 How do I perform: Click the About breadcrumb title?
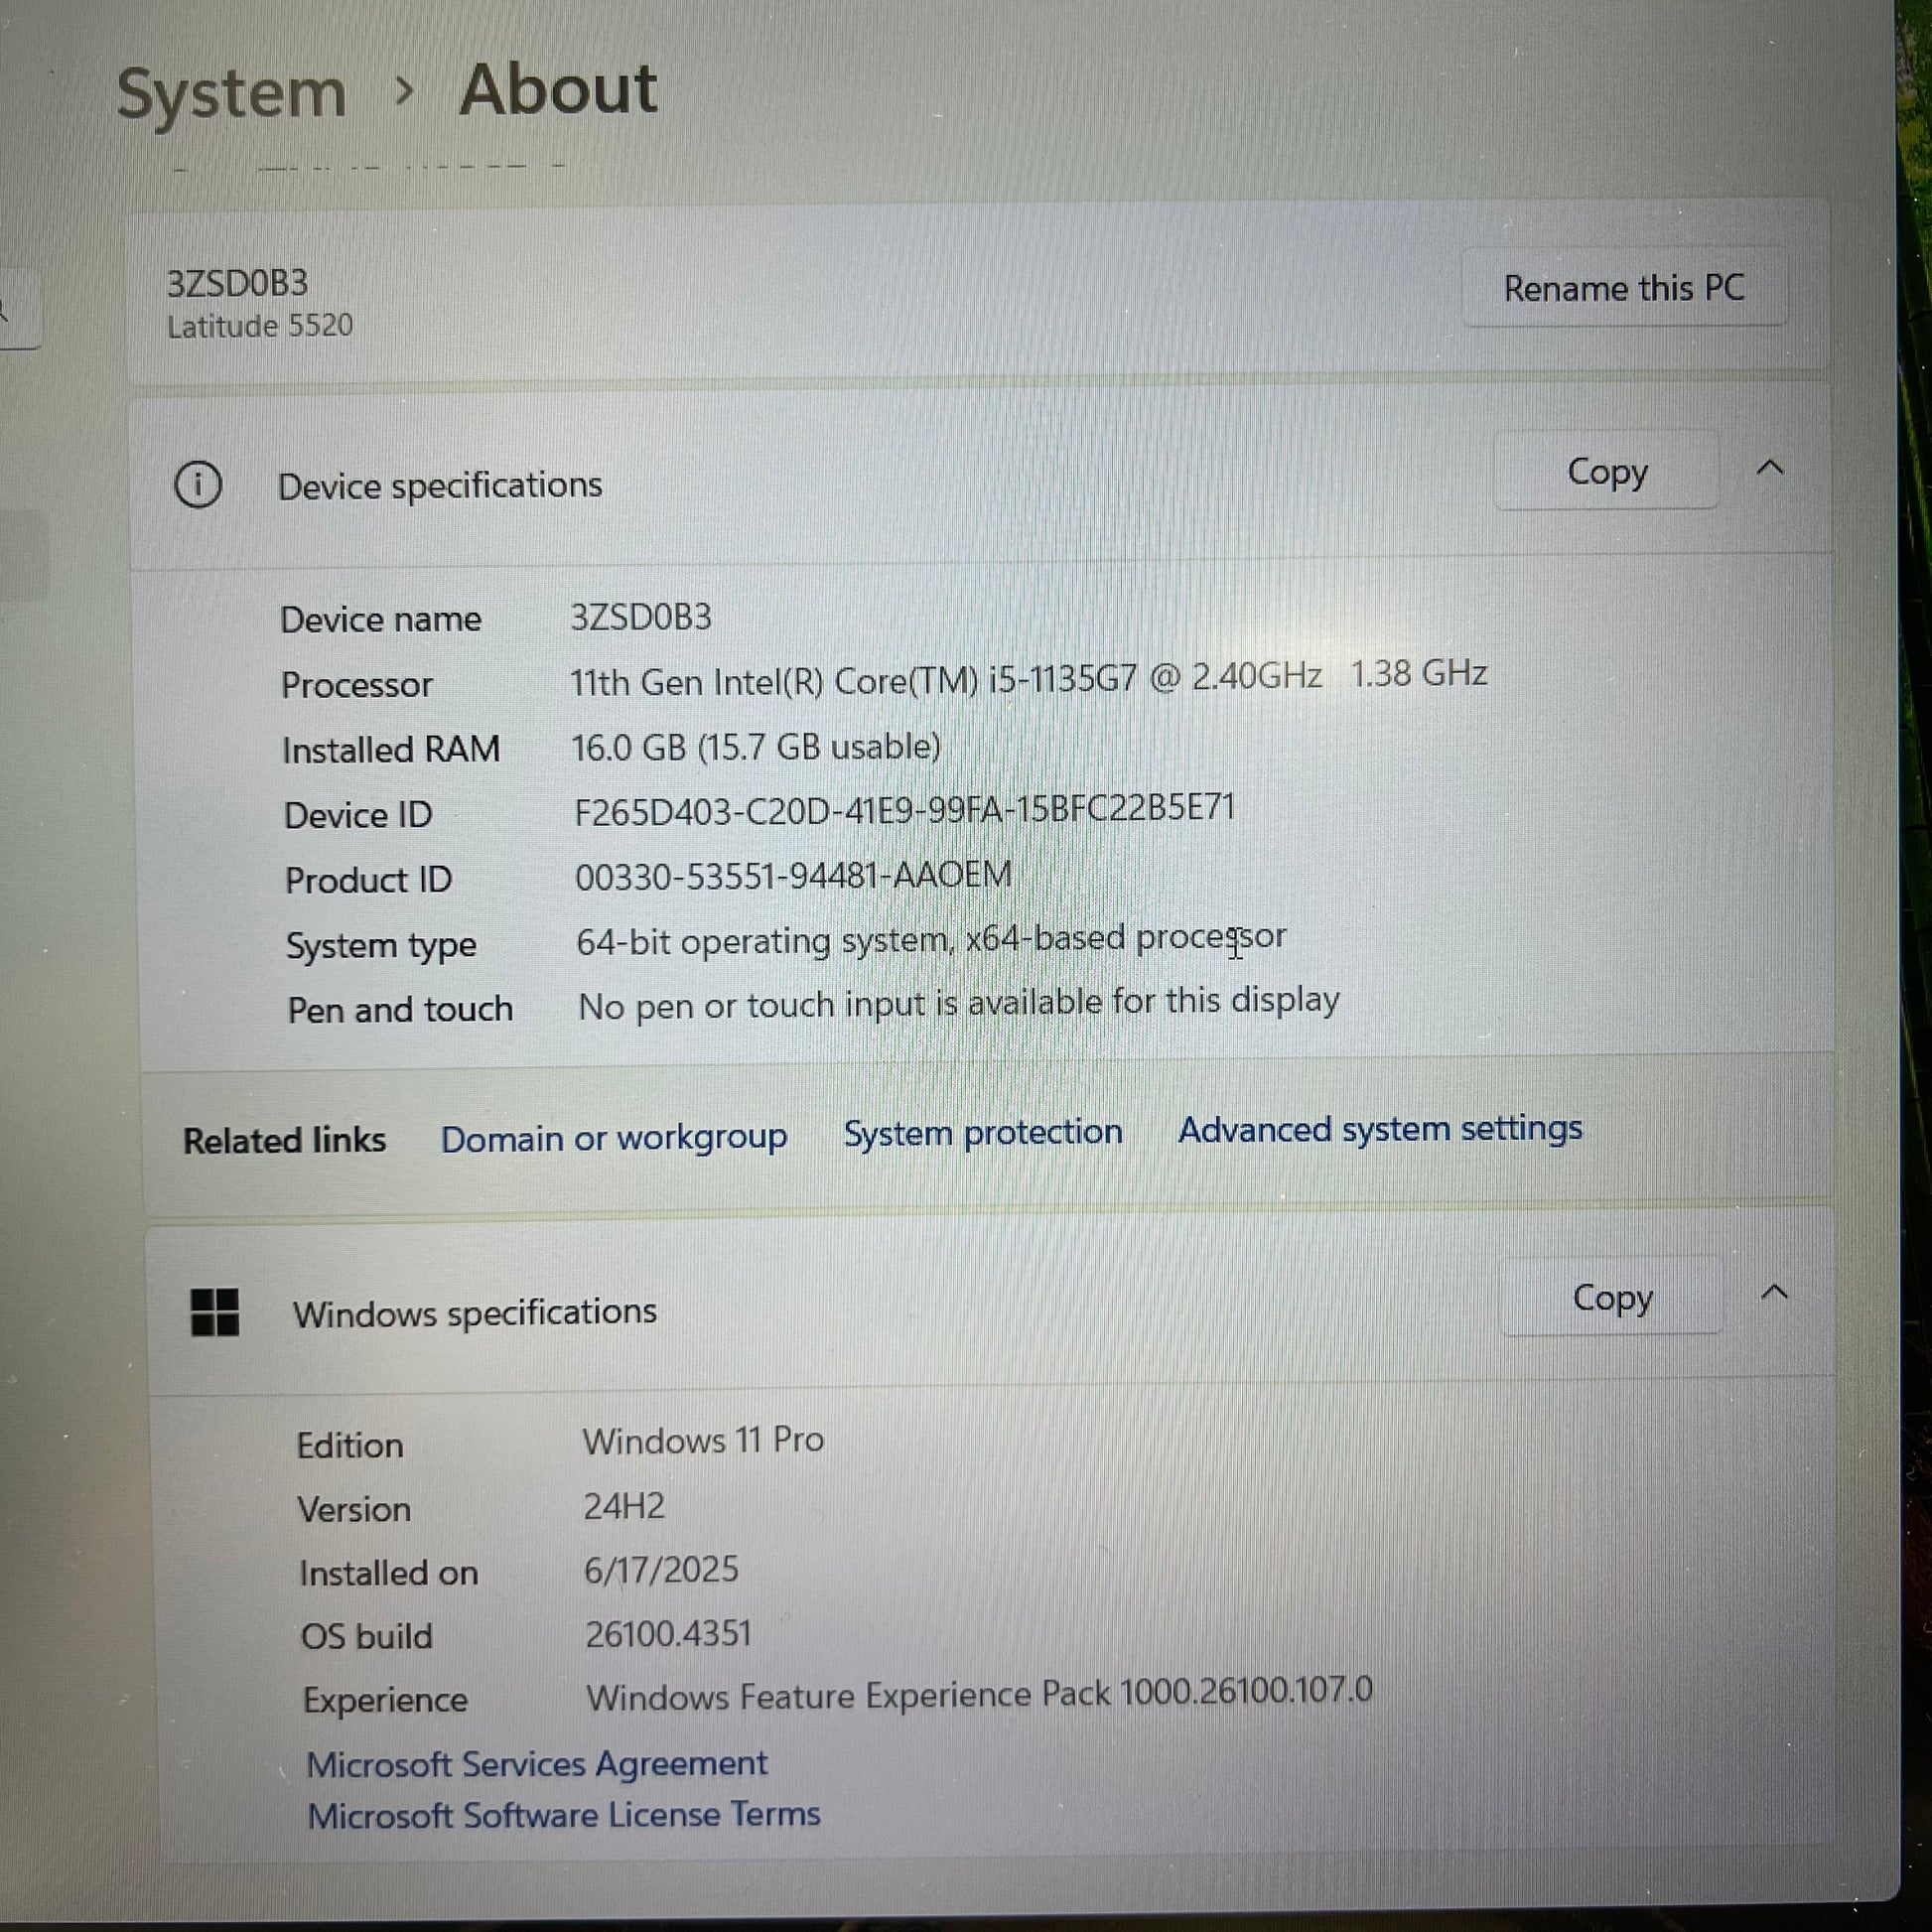[x=558, y=90]
